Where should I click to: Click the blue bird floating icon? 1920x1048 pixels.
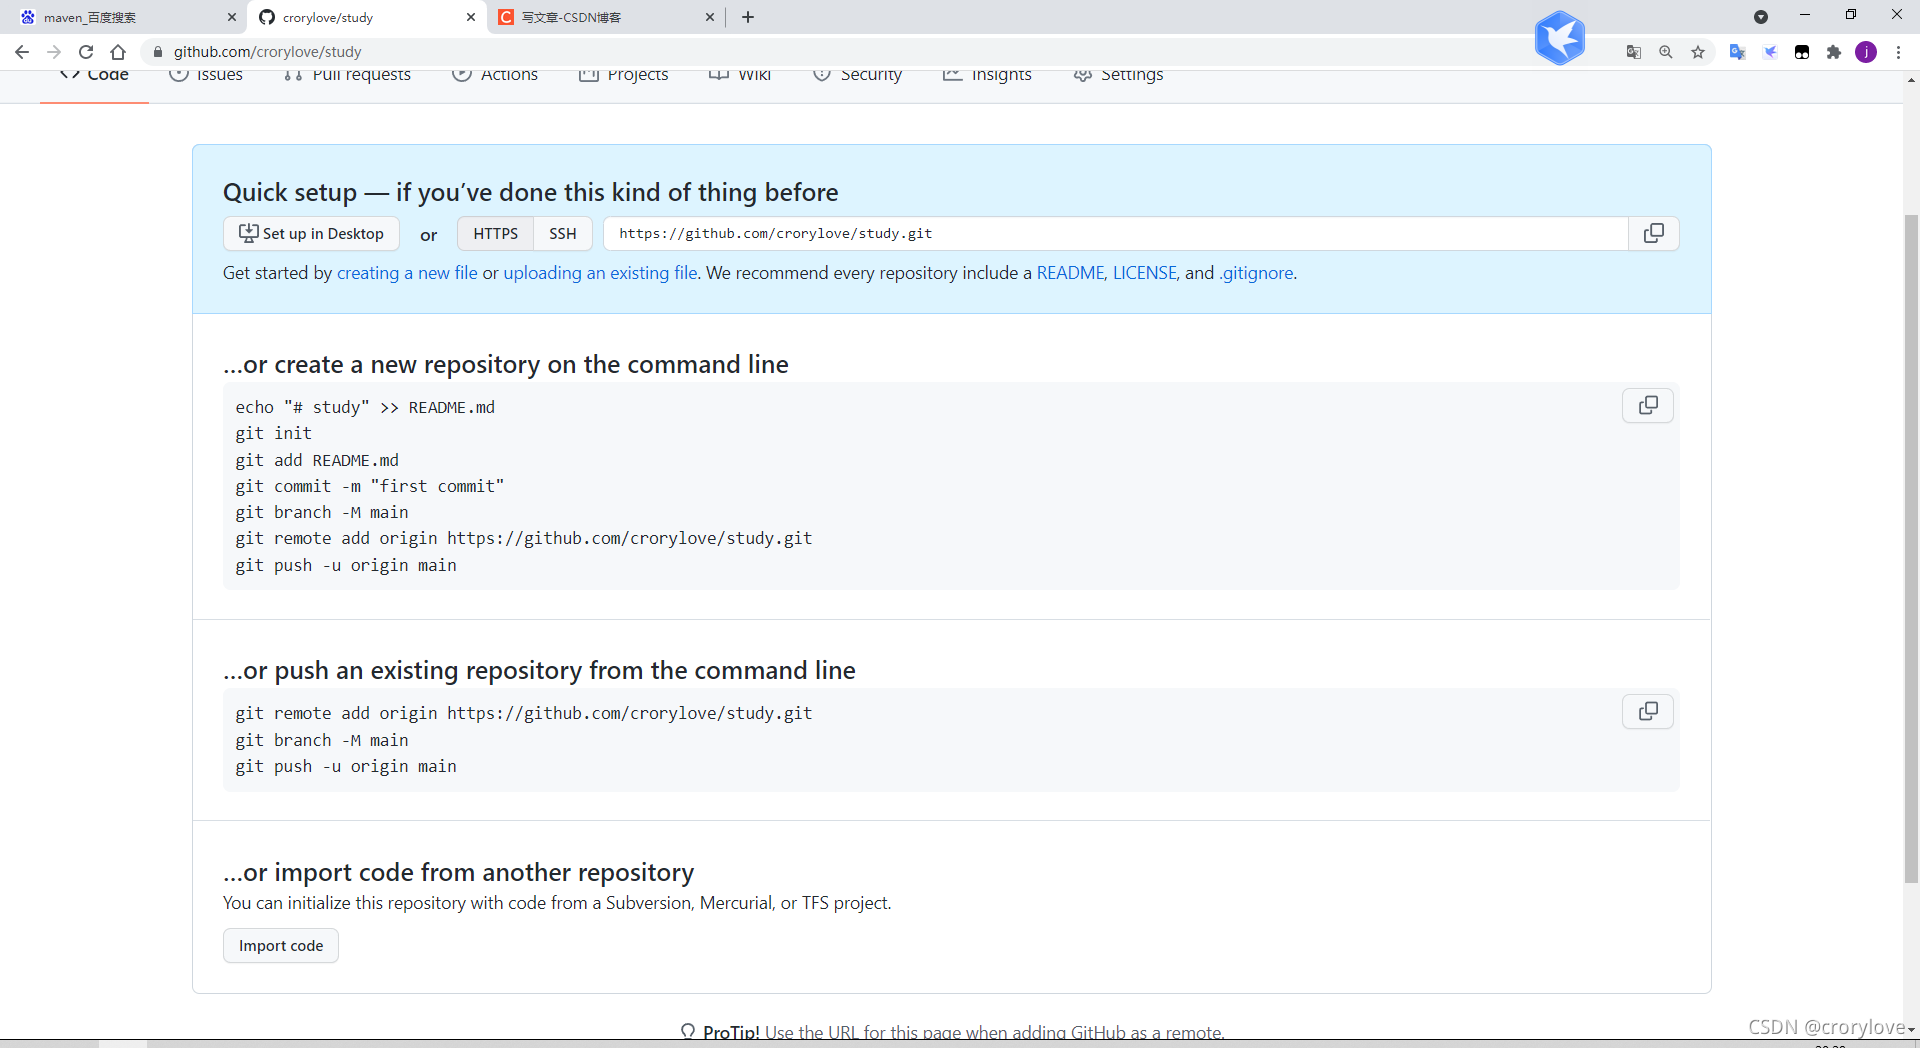(x=1560, y=38)
